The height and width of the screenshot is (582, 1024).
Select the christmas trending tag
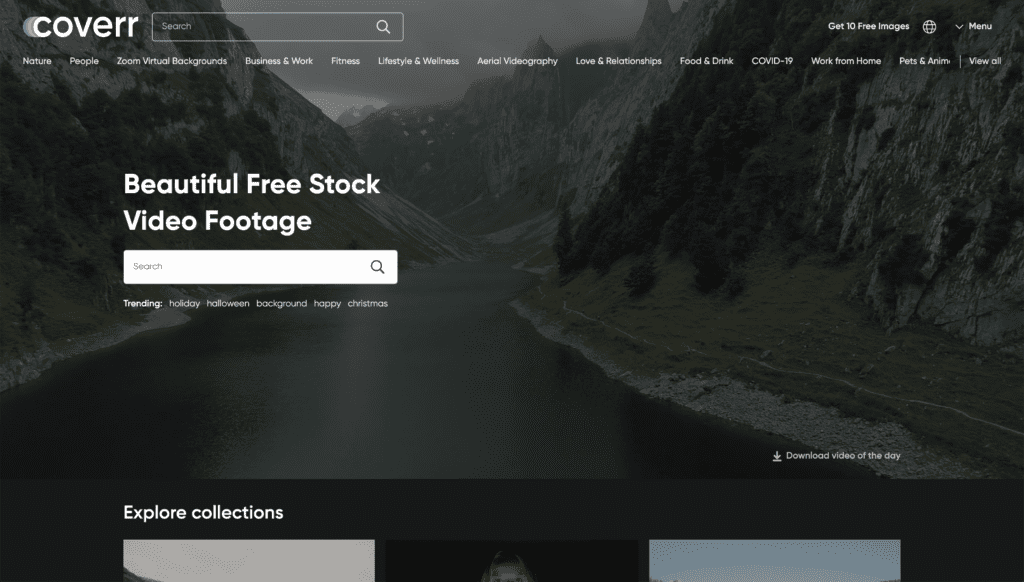click(368, 303)
